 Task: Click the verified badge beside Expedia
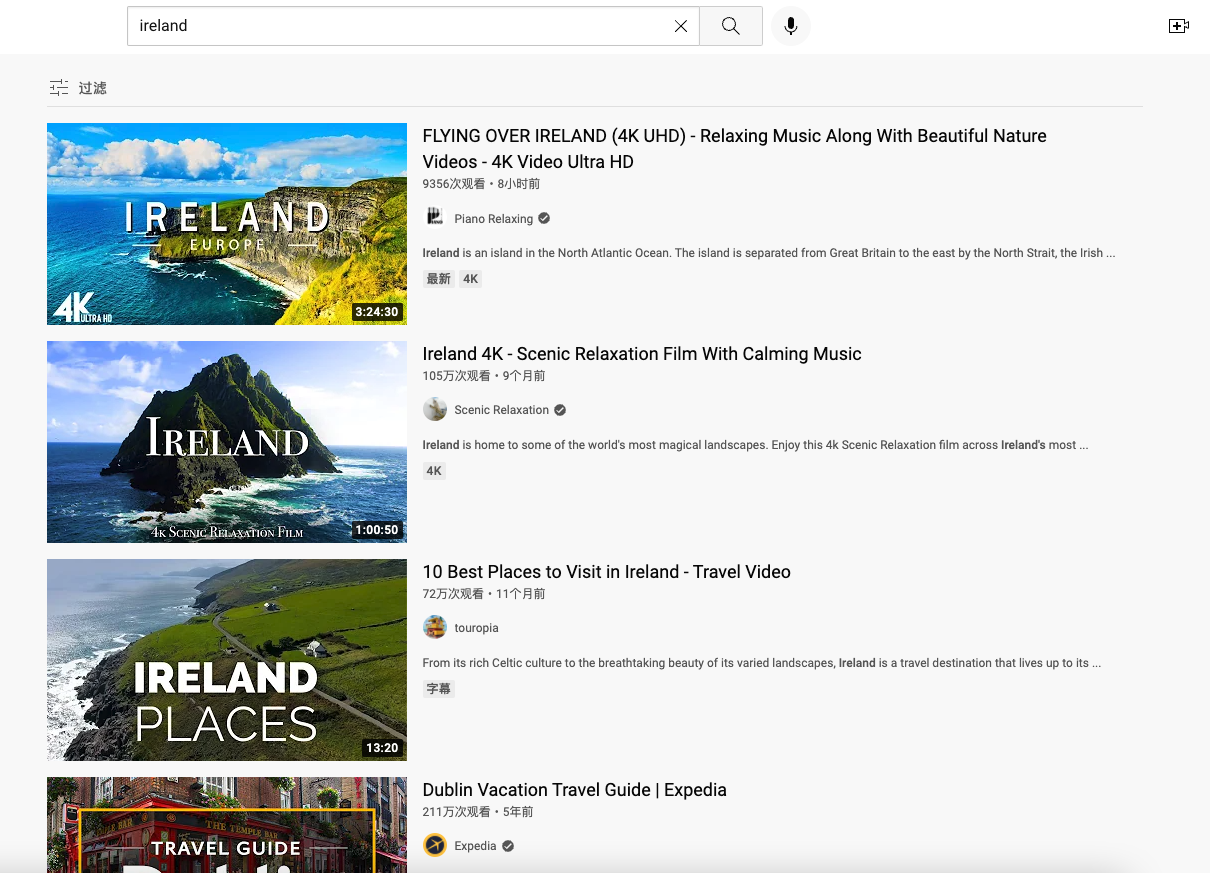coord(508,846)
